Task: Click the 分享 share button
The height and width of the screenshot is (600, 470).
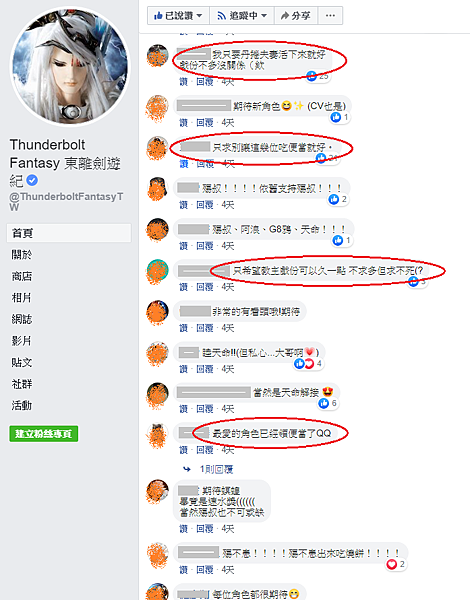Action: [x=295, y=16]
